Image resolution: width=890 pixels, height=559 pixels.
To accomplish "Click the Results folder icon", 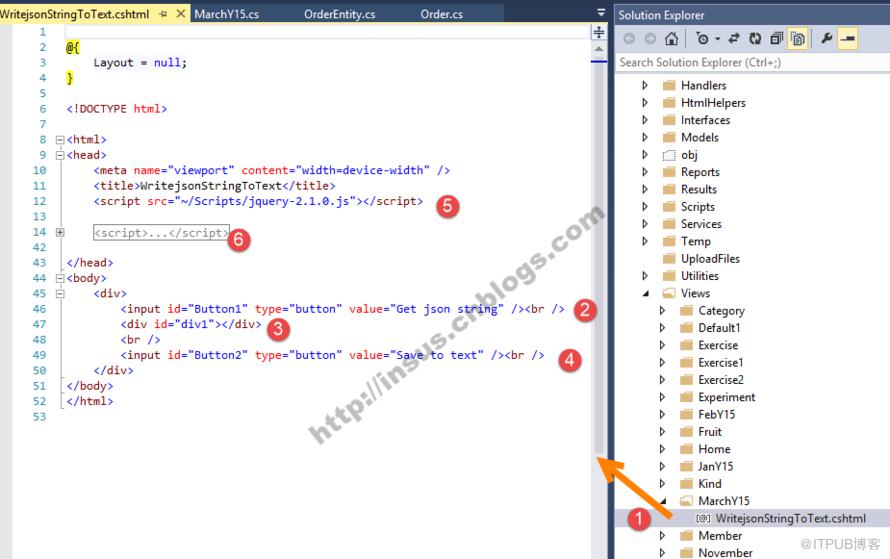I will pos(669,189).
